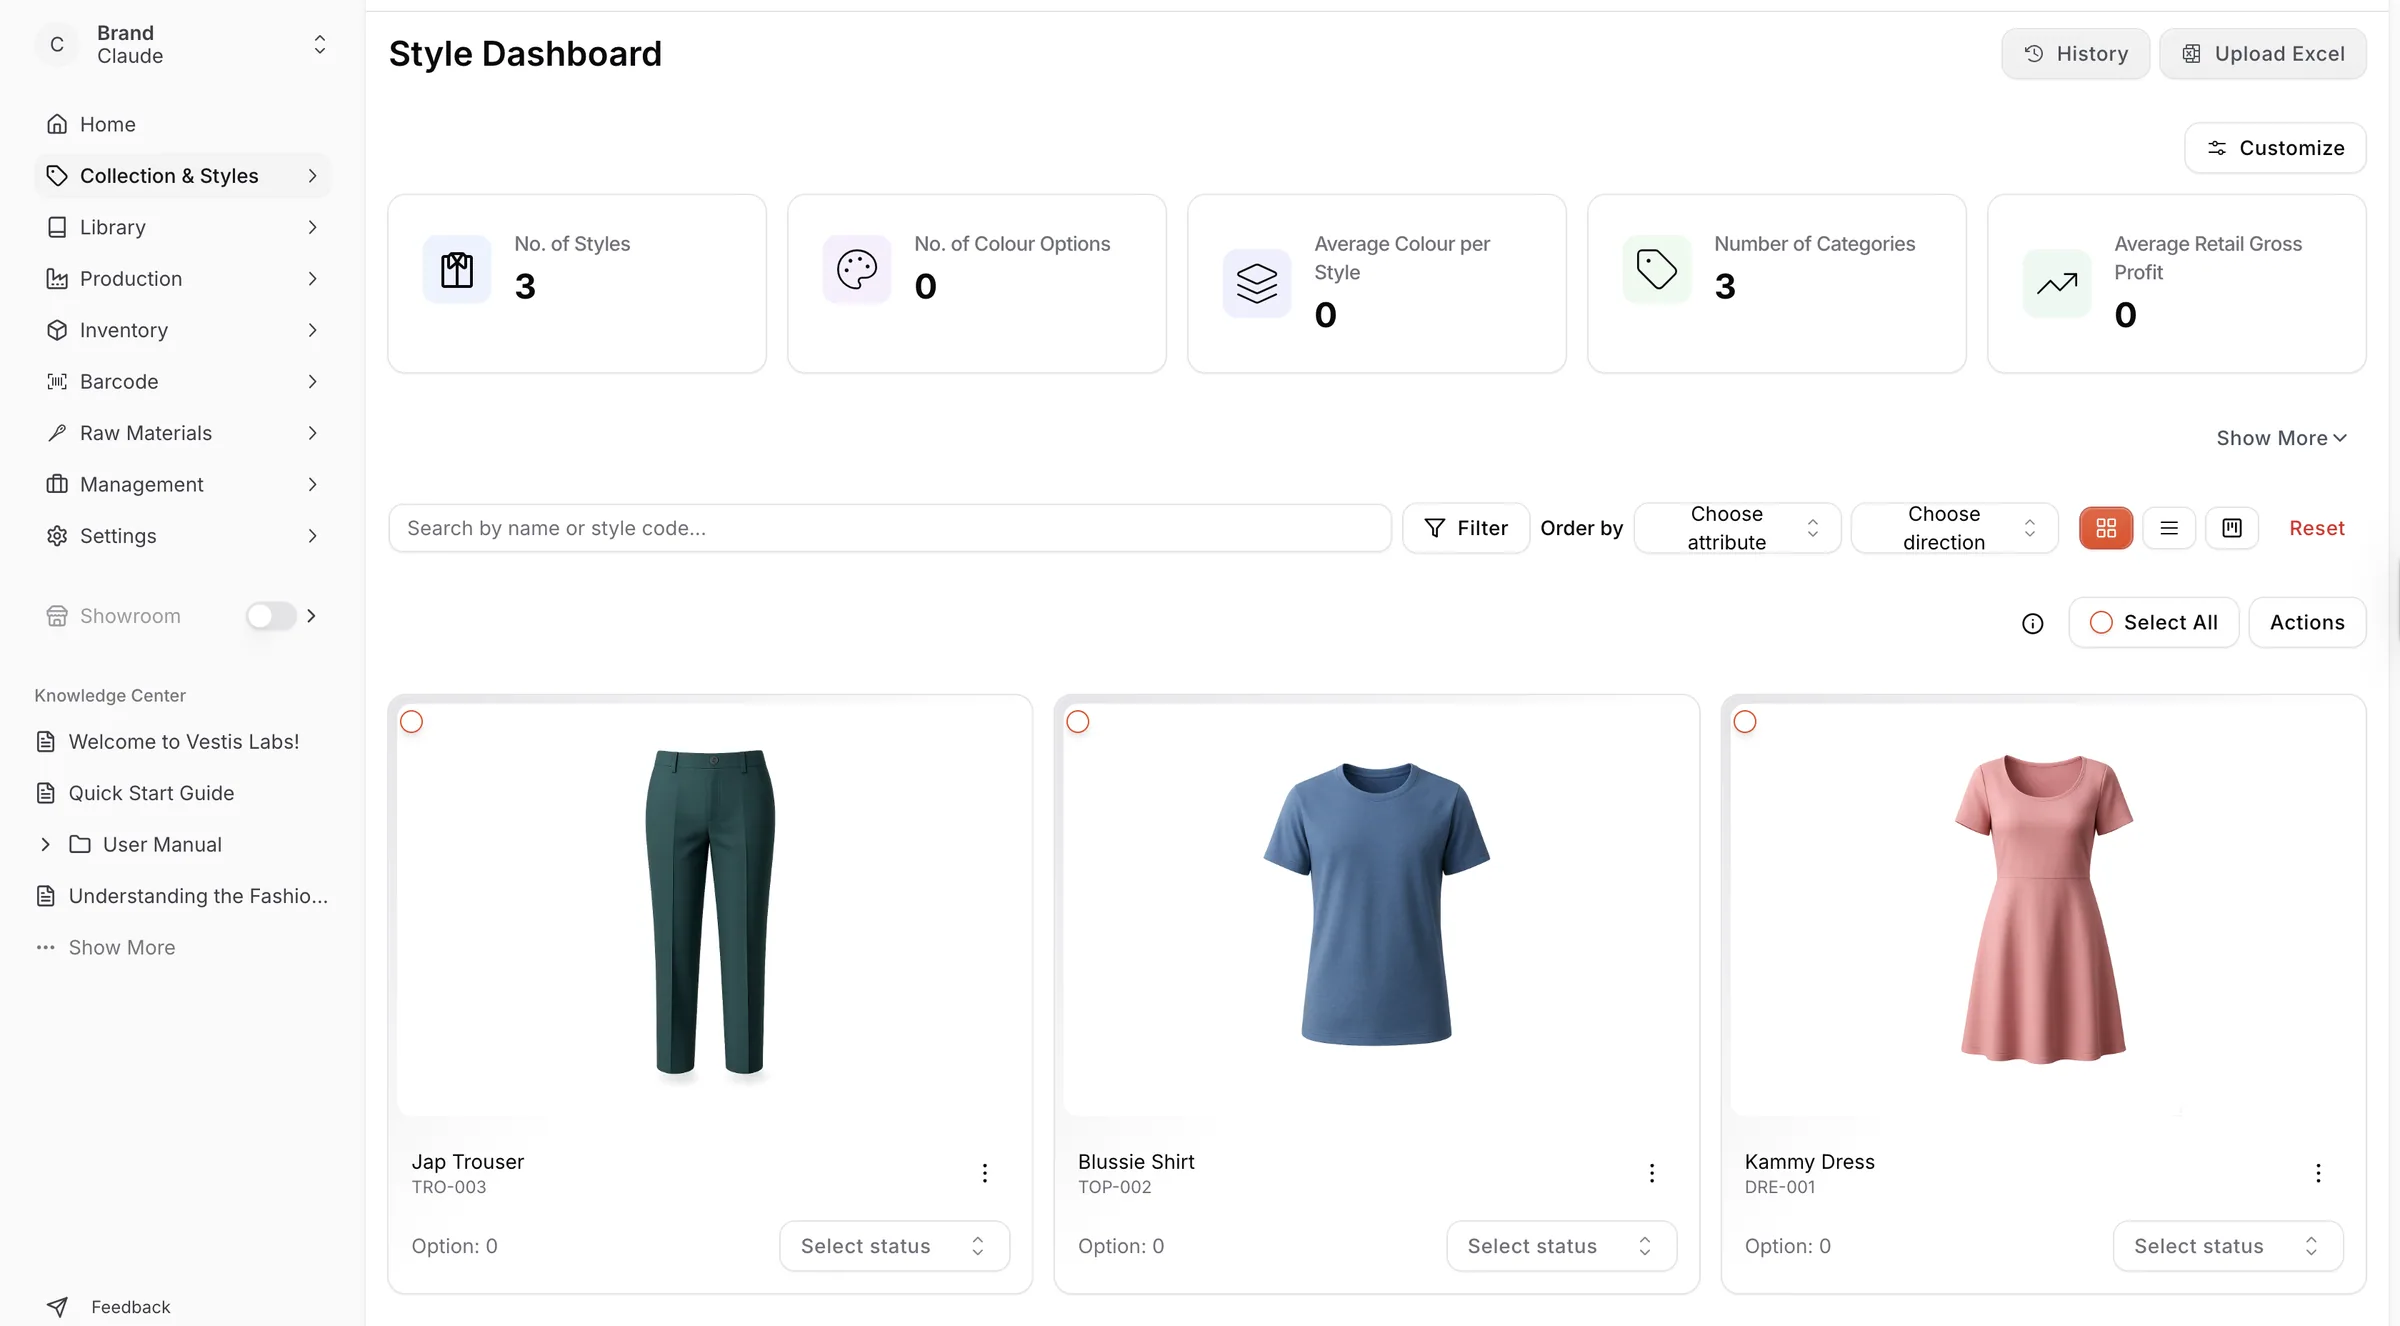The width and height of the screenshot is (2400, 1326).
Task: Click the tag icon for Number of Categories
Action: click(1657, 269)
